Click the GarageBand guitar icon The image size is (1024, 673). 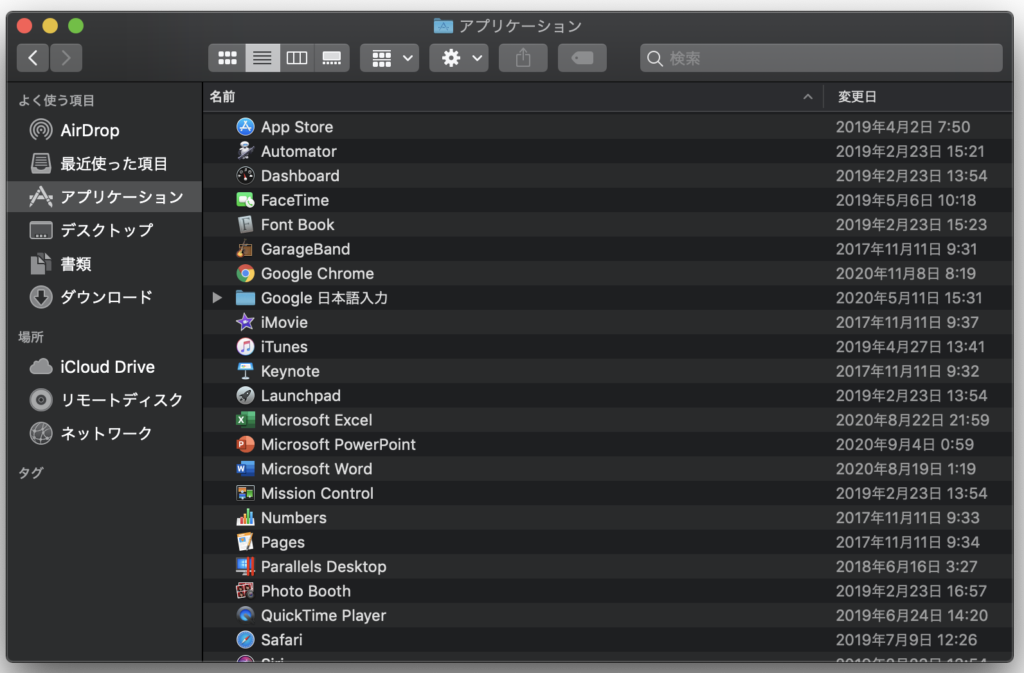coord(245,249)
